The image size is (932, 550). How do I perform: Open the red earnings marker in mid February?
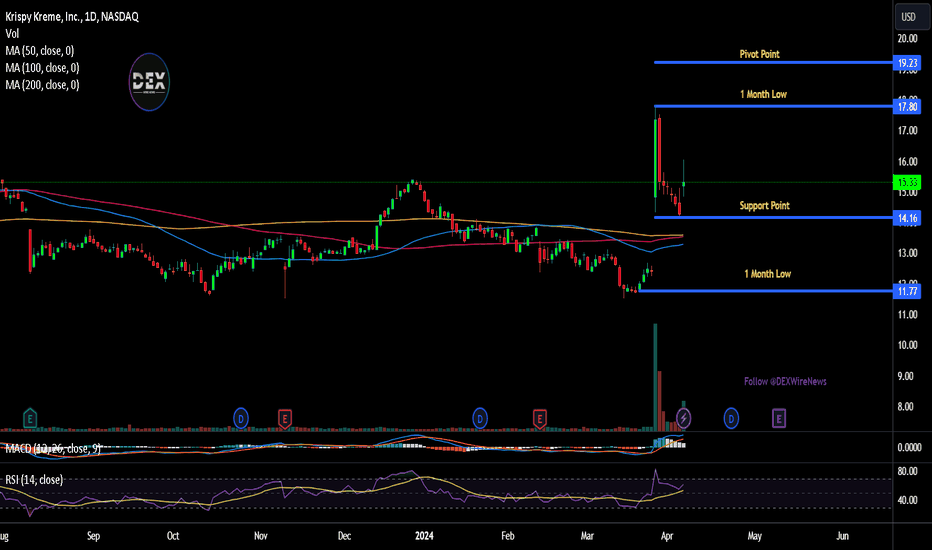(539, 419)
